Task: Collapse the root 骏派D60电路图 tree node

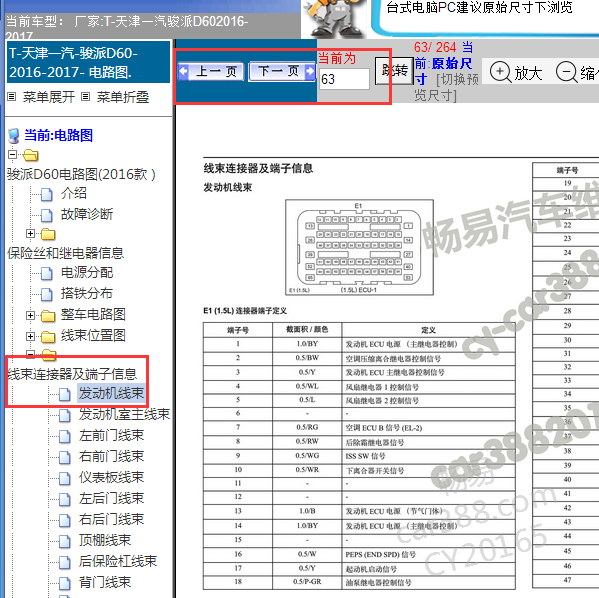Action: coord(12,155)
